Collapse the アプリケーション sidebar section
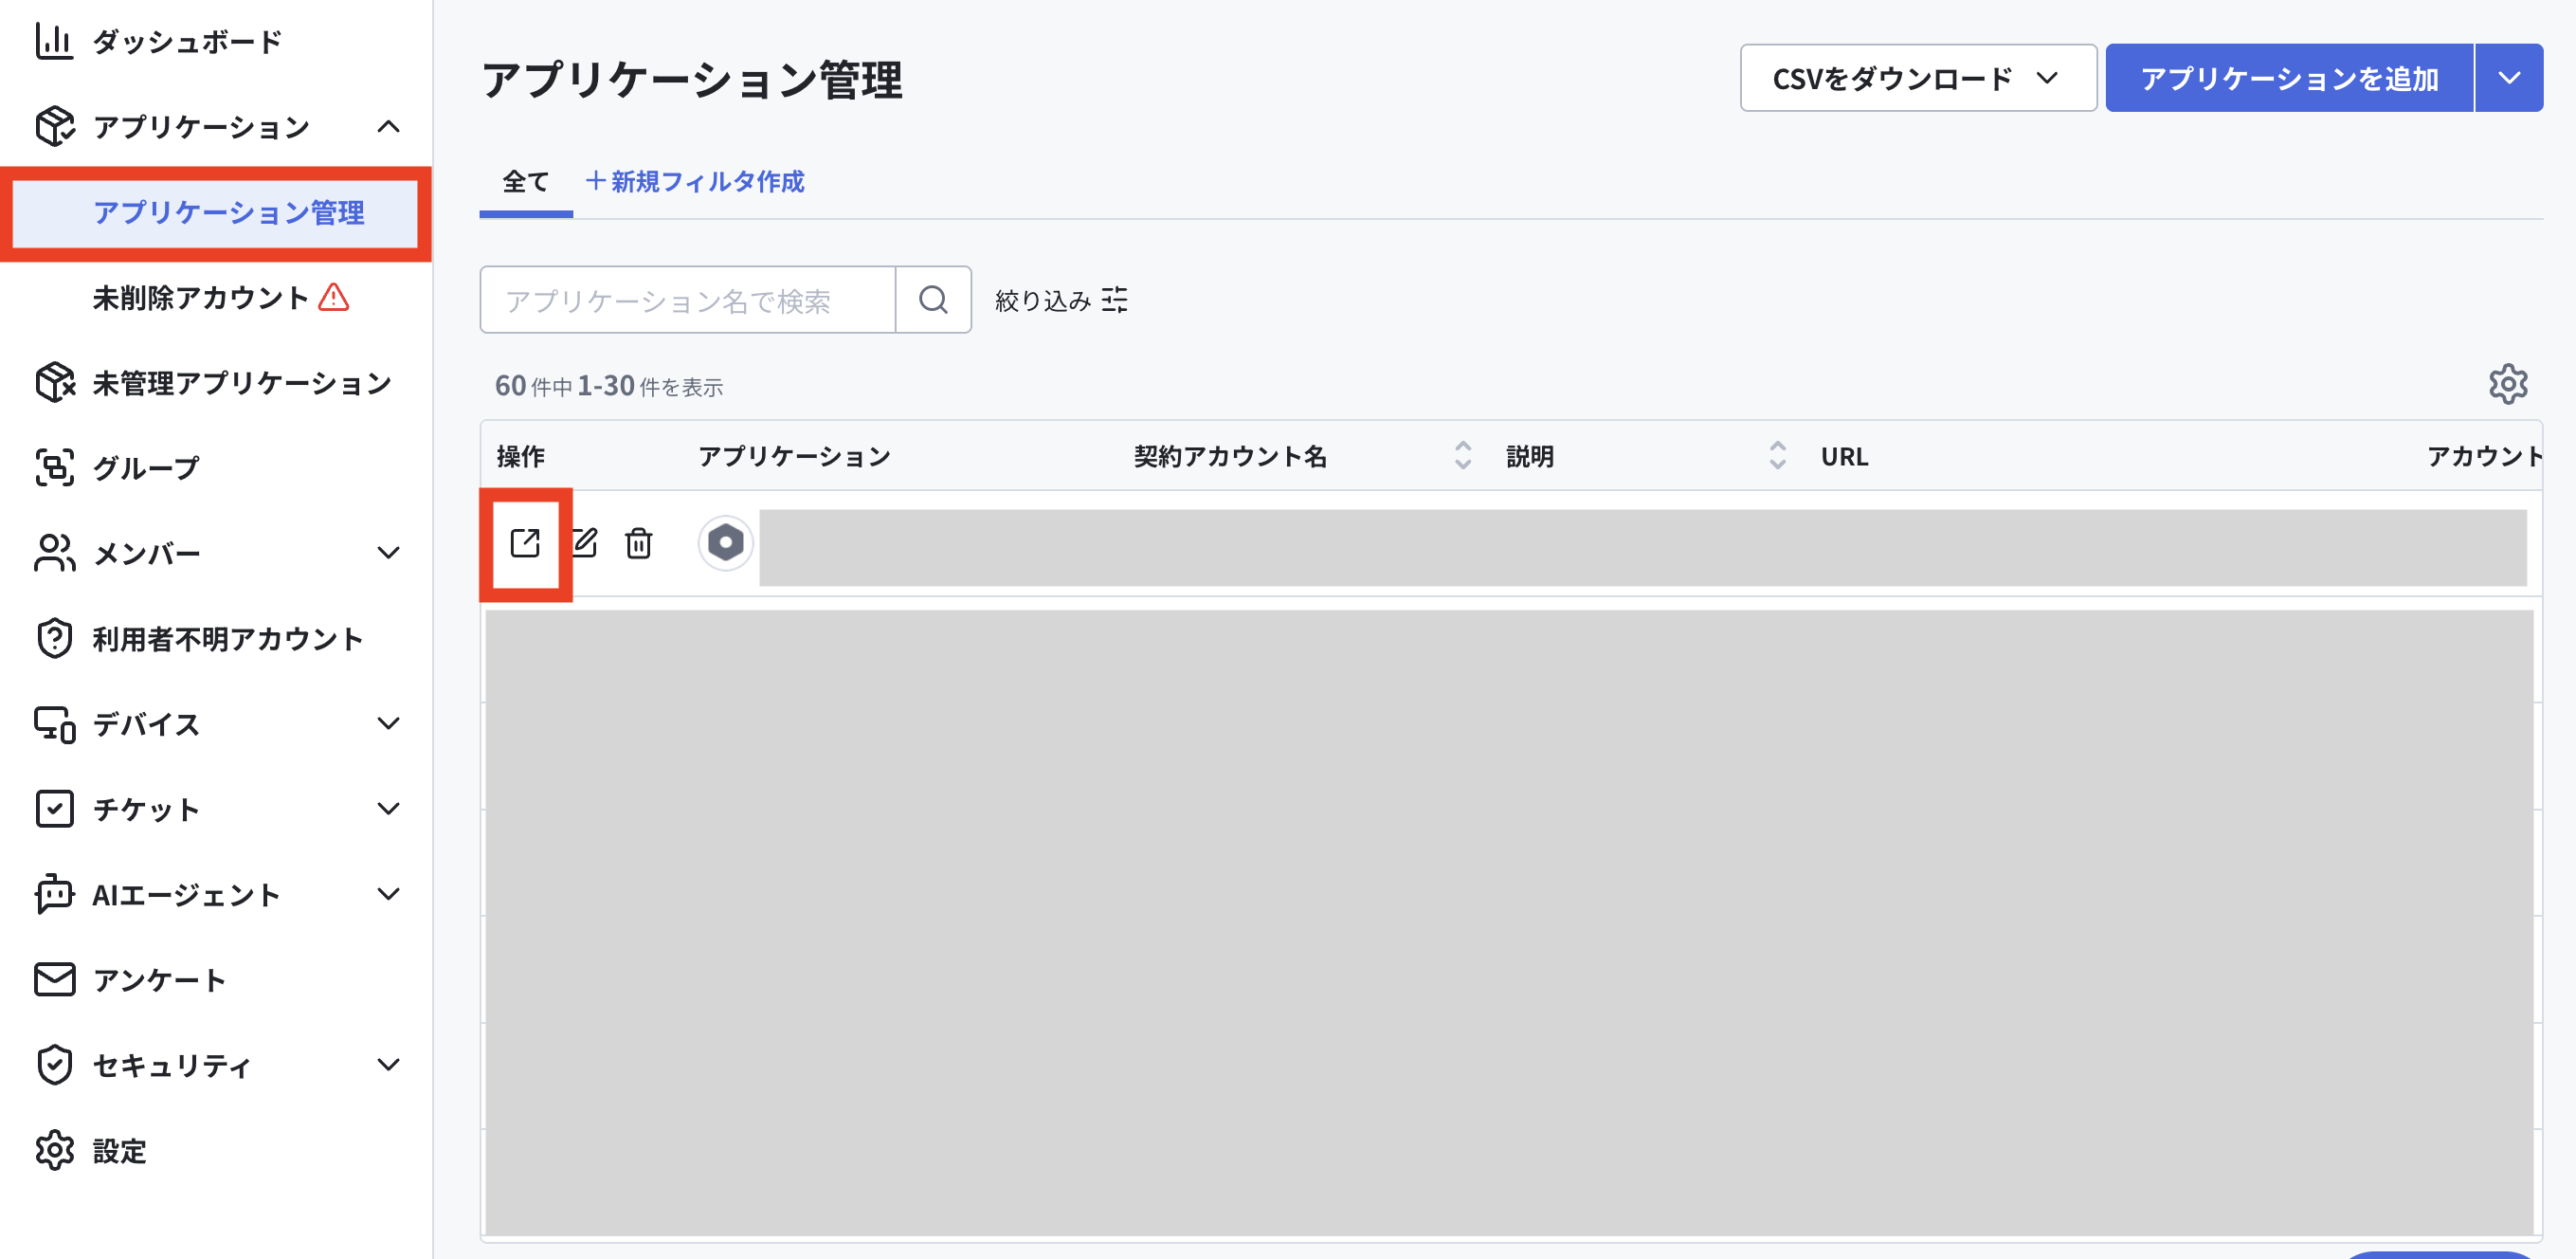The width and height of the screenshot is (2576, 1259). (x=389, y=127)
